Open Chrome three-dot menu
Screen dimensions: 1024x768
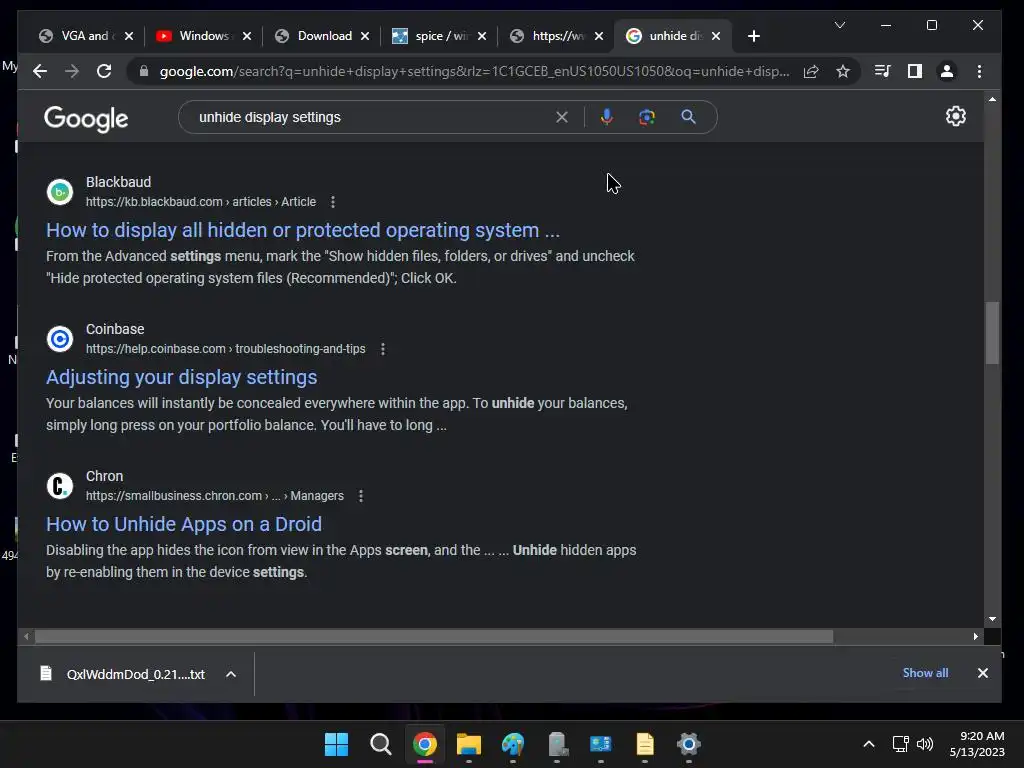(x=979, y=71)
